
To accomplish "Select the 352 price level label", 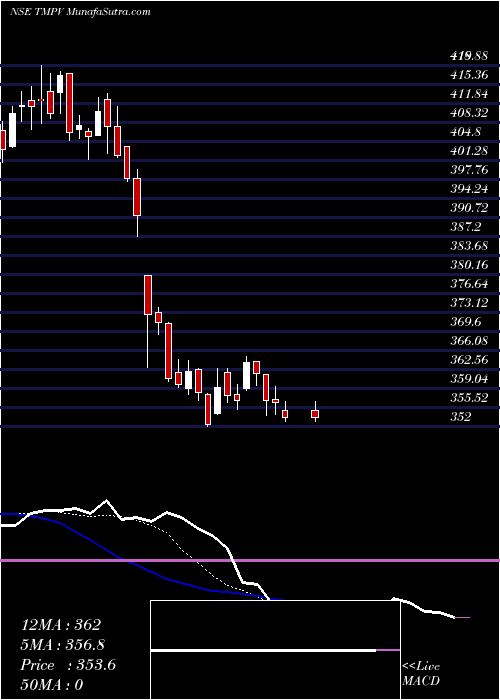I will coord(461,417).
